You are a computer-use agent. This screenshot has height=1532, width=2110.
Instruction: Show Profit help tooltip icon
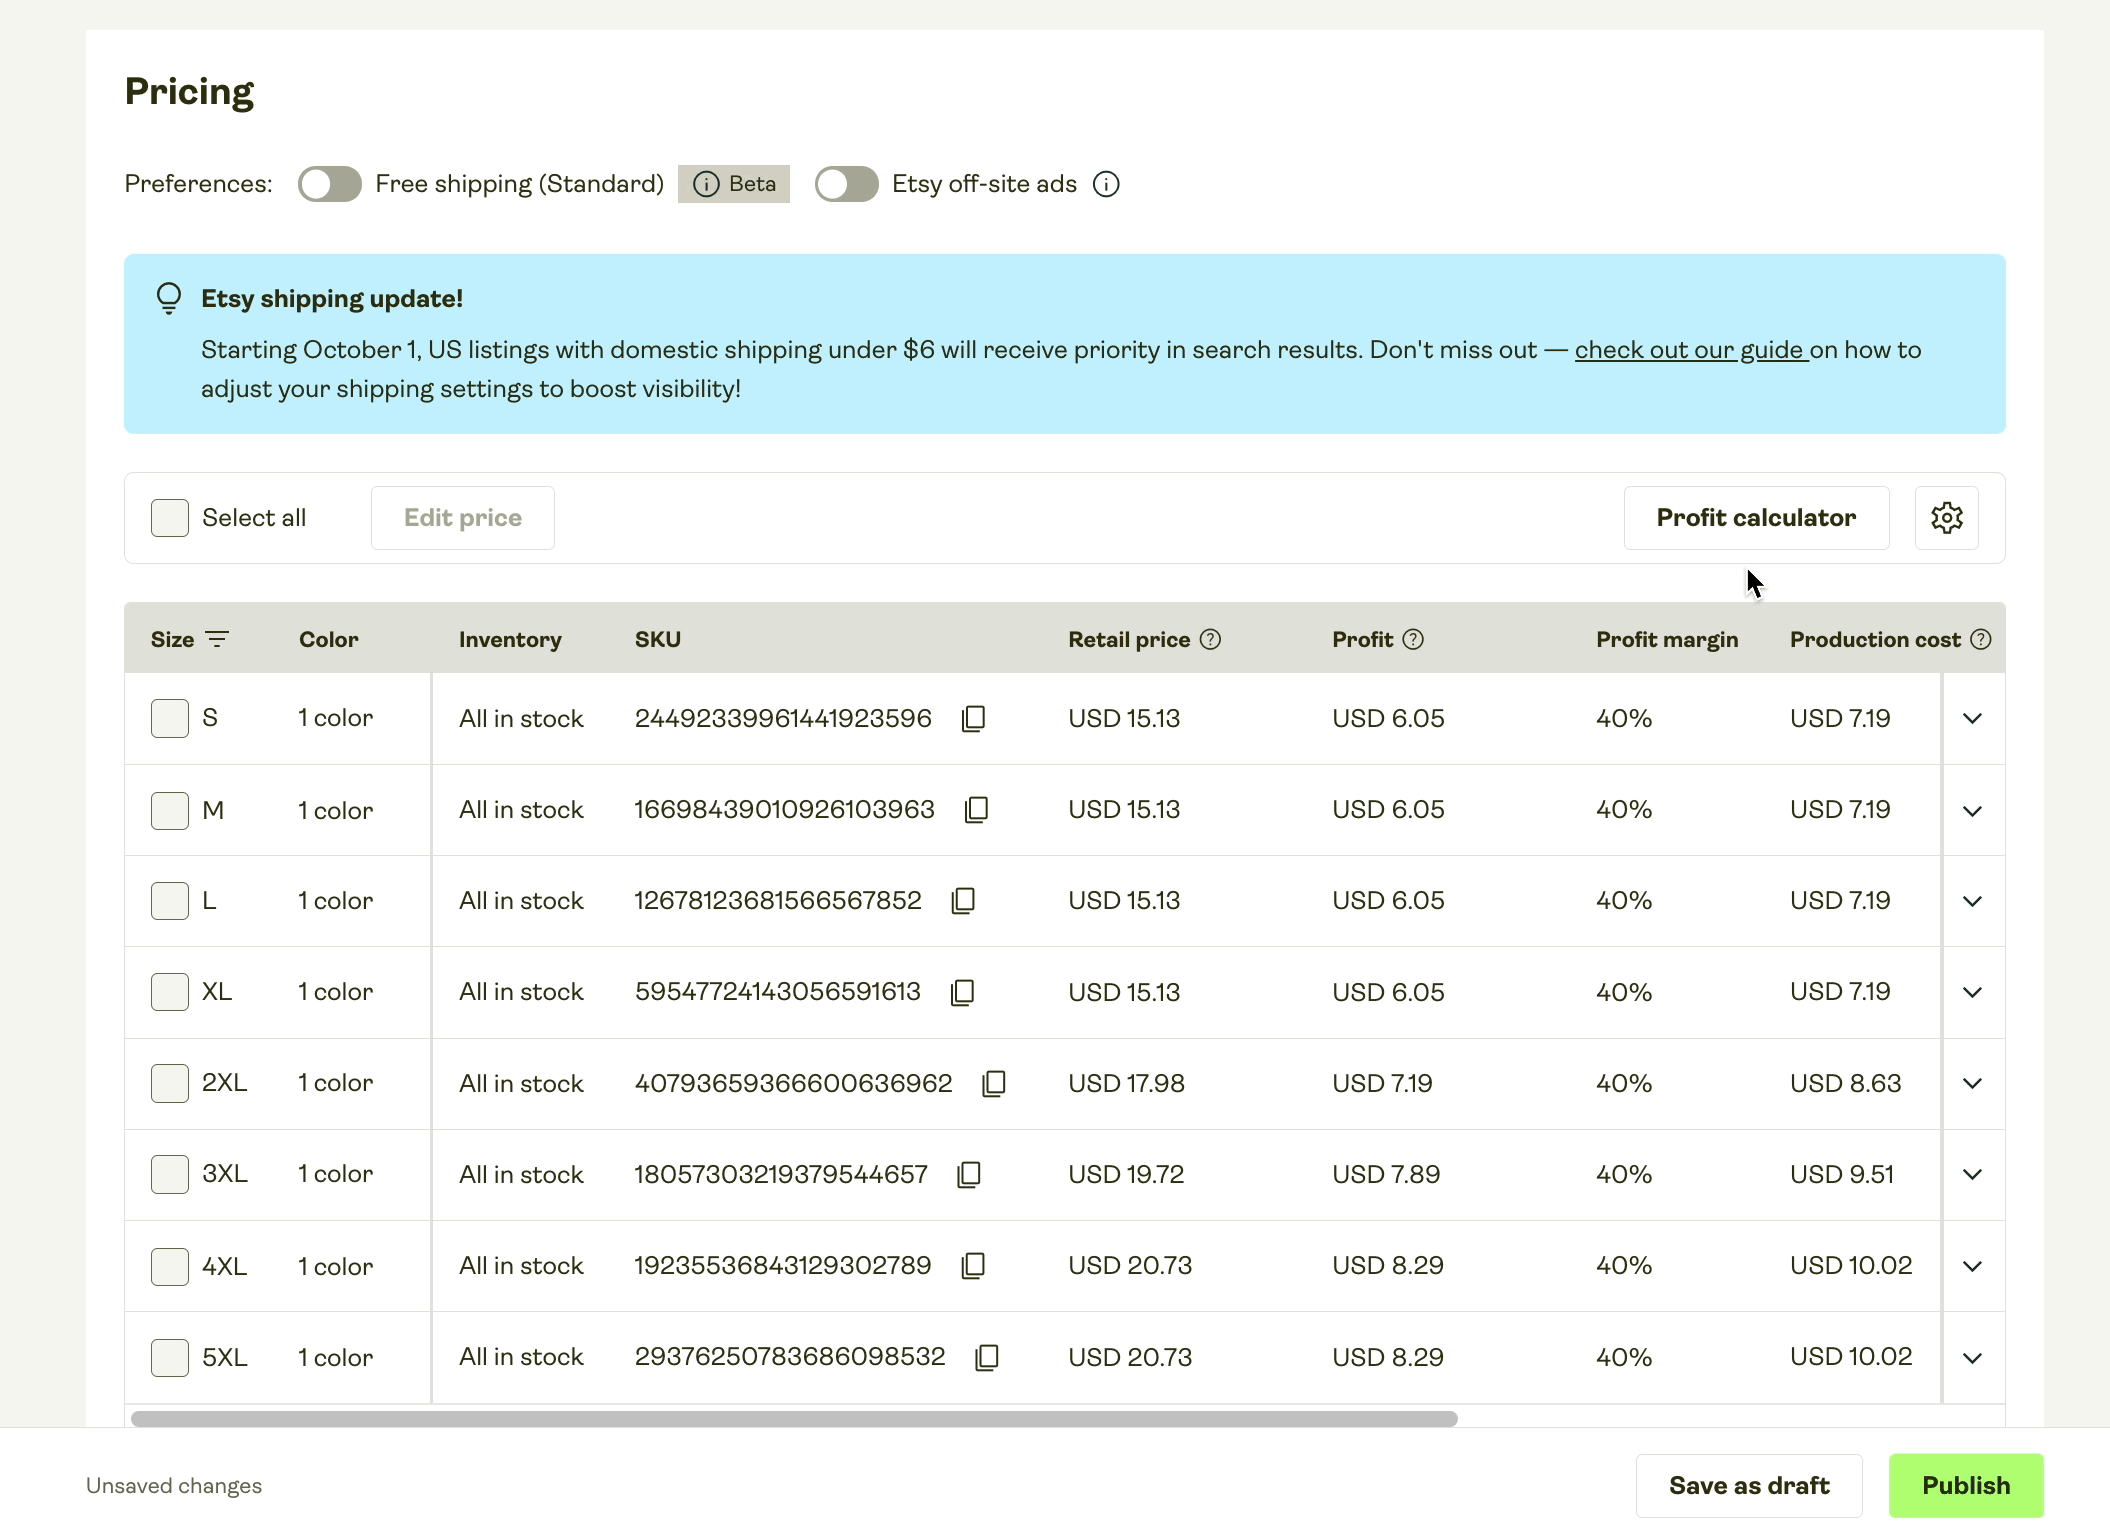(1413, 639)
